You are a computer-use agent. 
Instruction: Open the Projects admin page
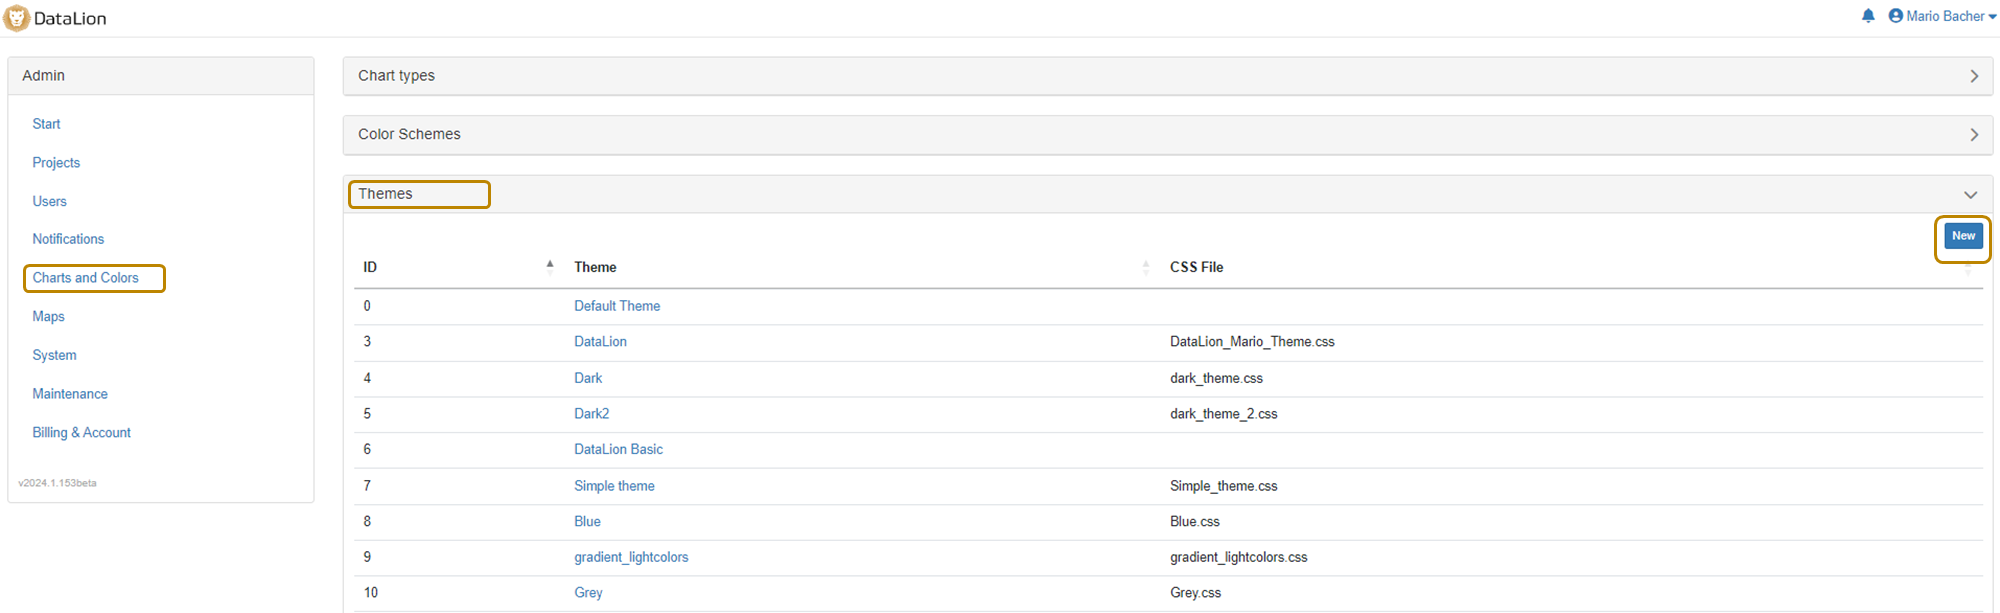56,163
